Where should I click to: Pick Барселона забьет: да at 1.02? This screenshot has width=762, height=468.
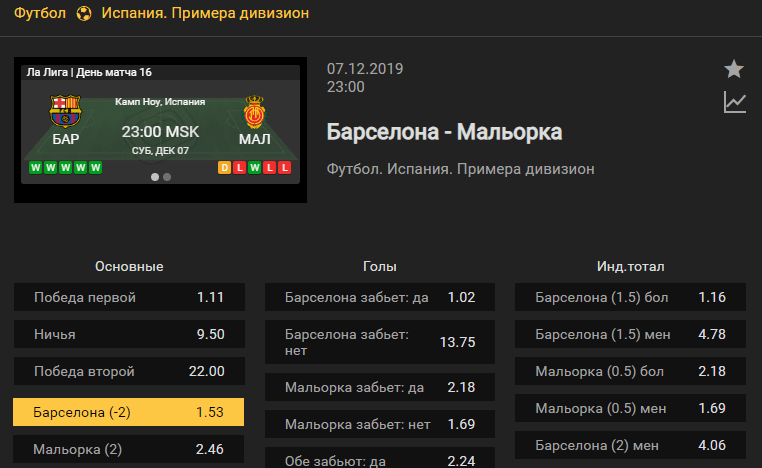pos(380,297)
